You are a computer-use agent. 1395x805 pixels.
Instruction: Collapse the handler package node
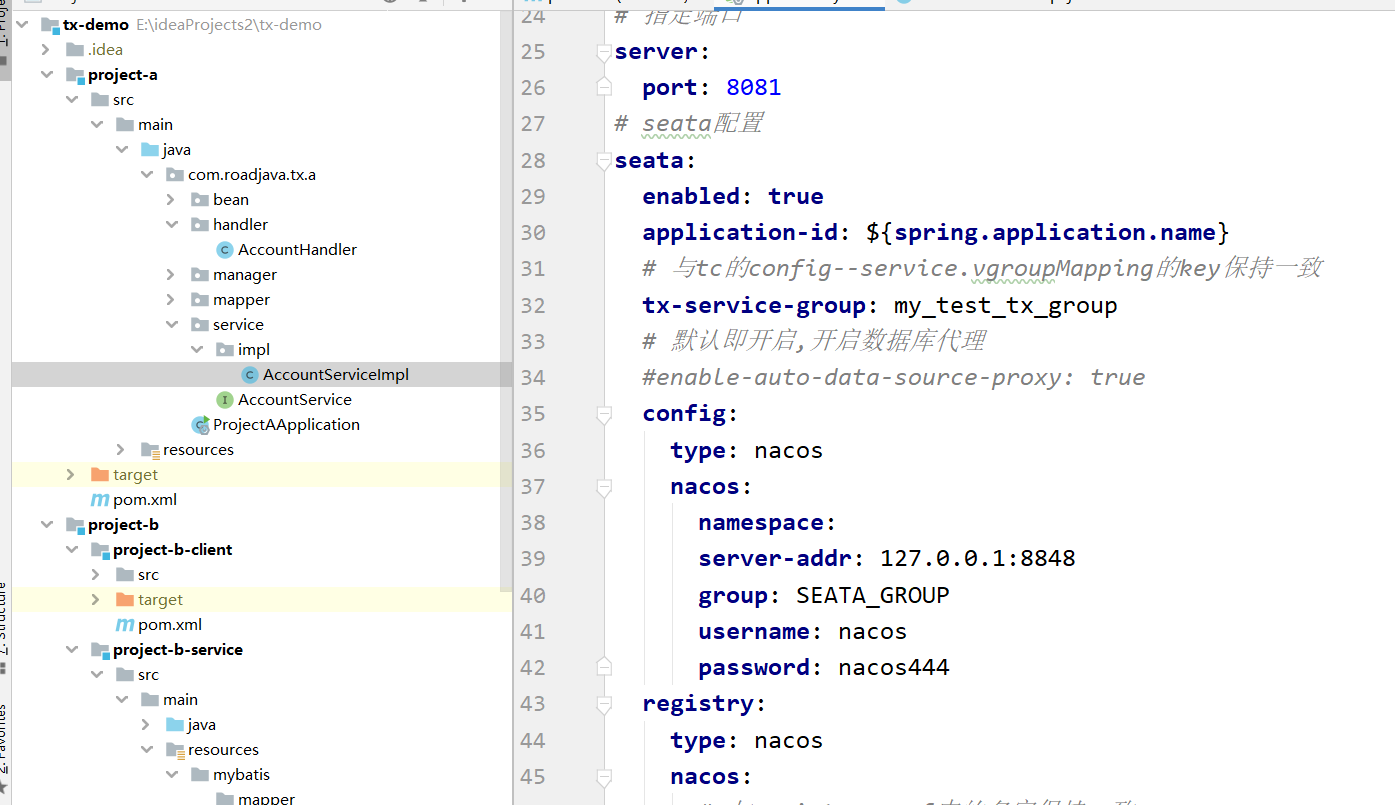click(171, 224)
